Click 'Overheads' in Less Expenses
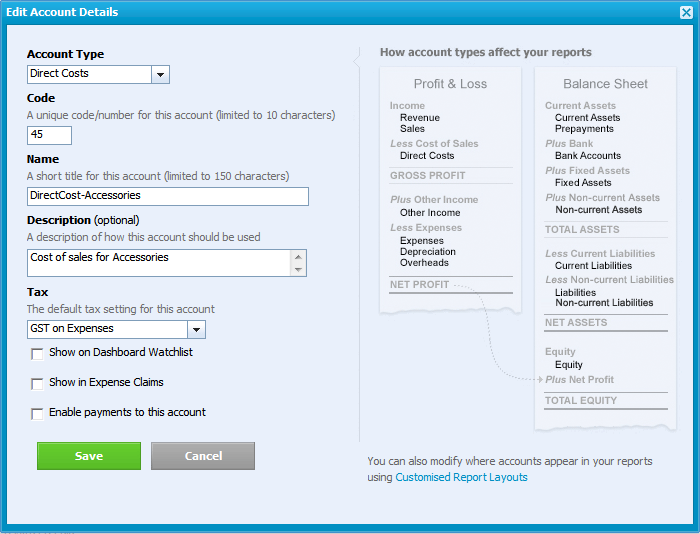 tap(424, 263)
